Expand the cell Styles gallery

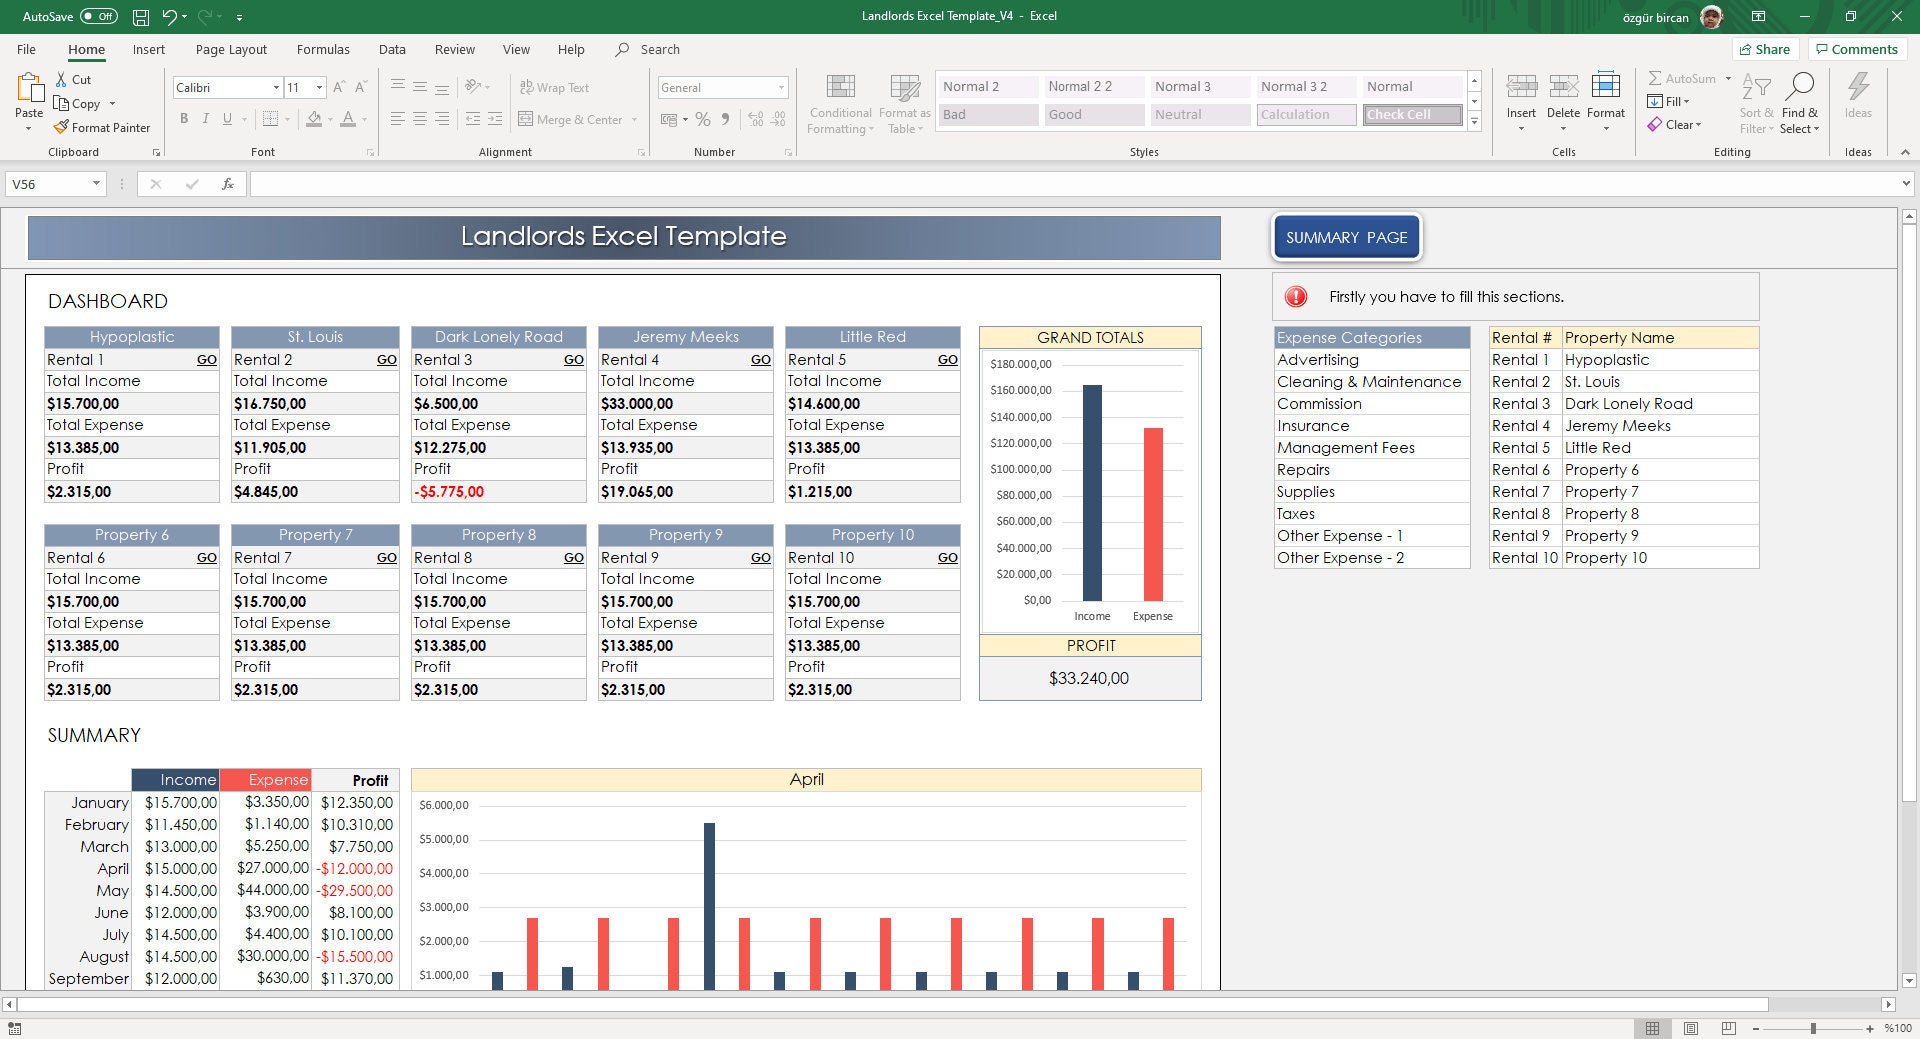[1474, 121]
